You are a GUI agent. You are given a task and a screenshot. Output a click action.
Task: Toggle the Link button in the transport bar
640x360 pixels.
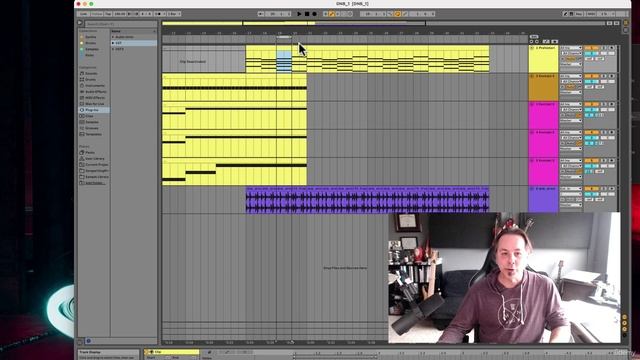pyautogui.click(x=83, y=14)
